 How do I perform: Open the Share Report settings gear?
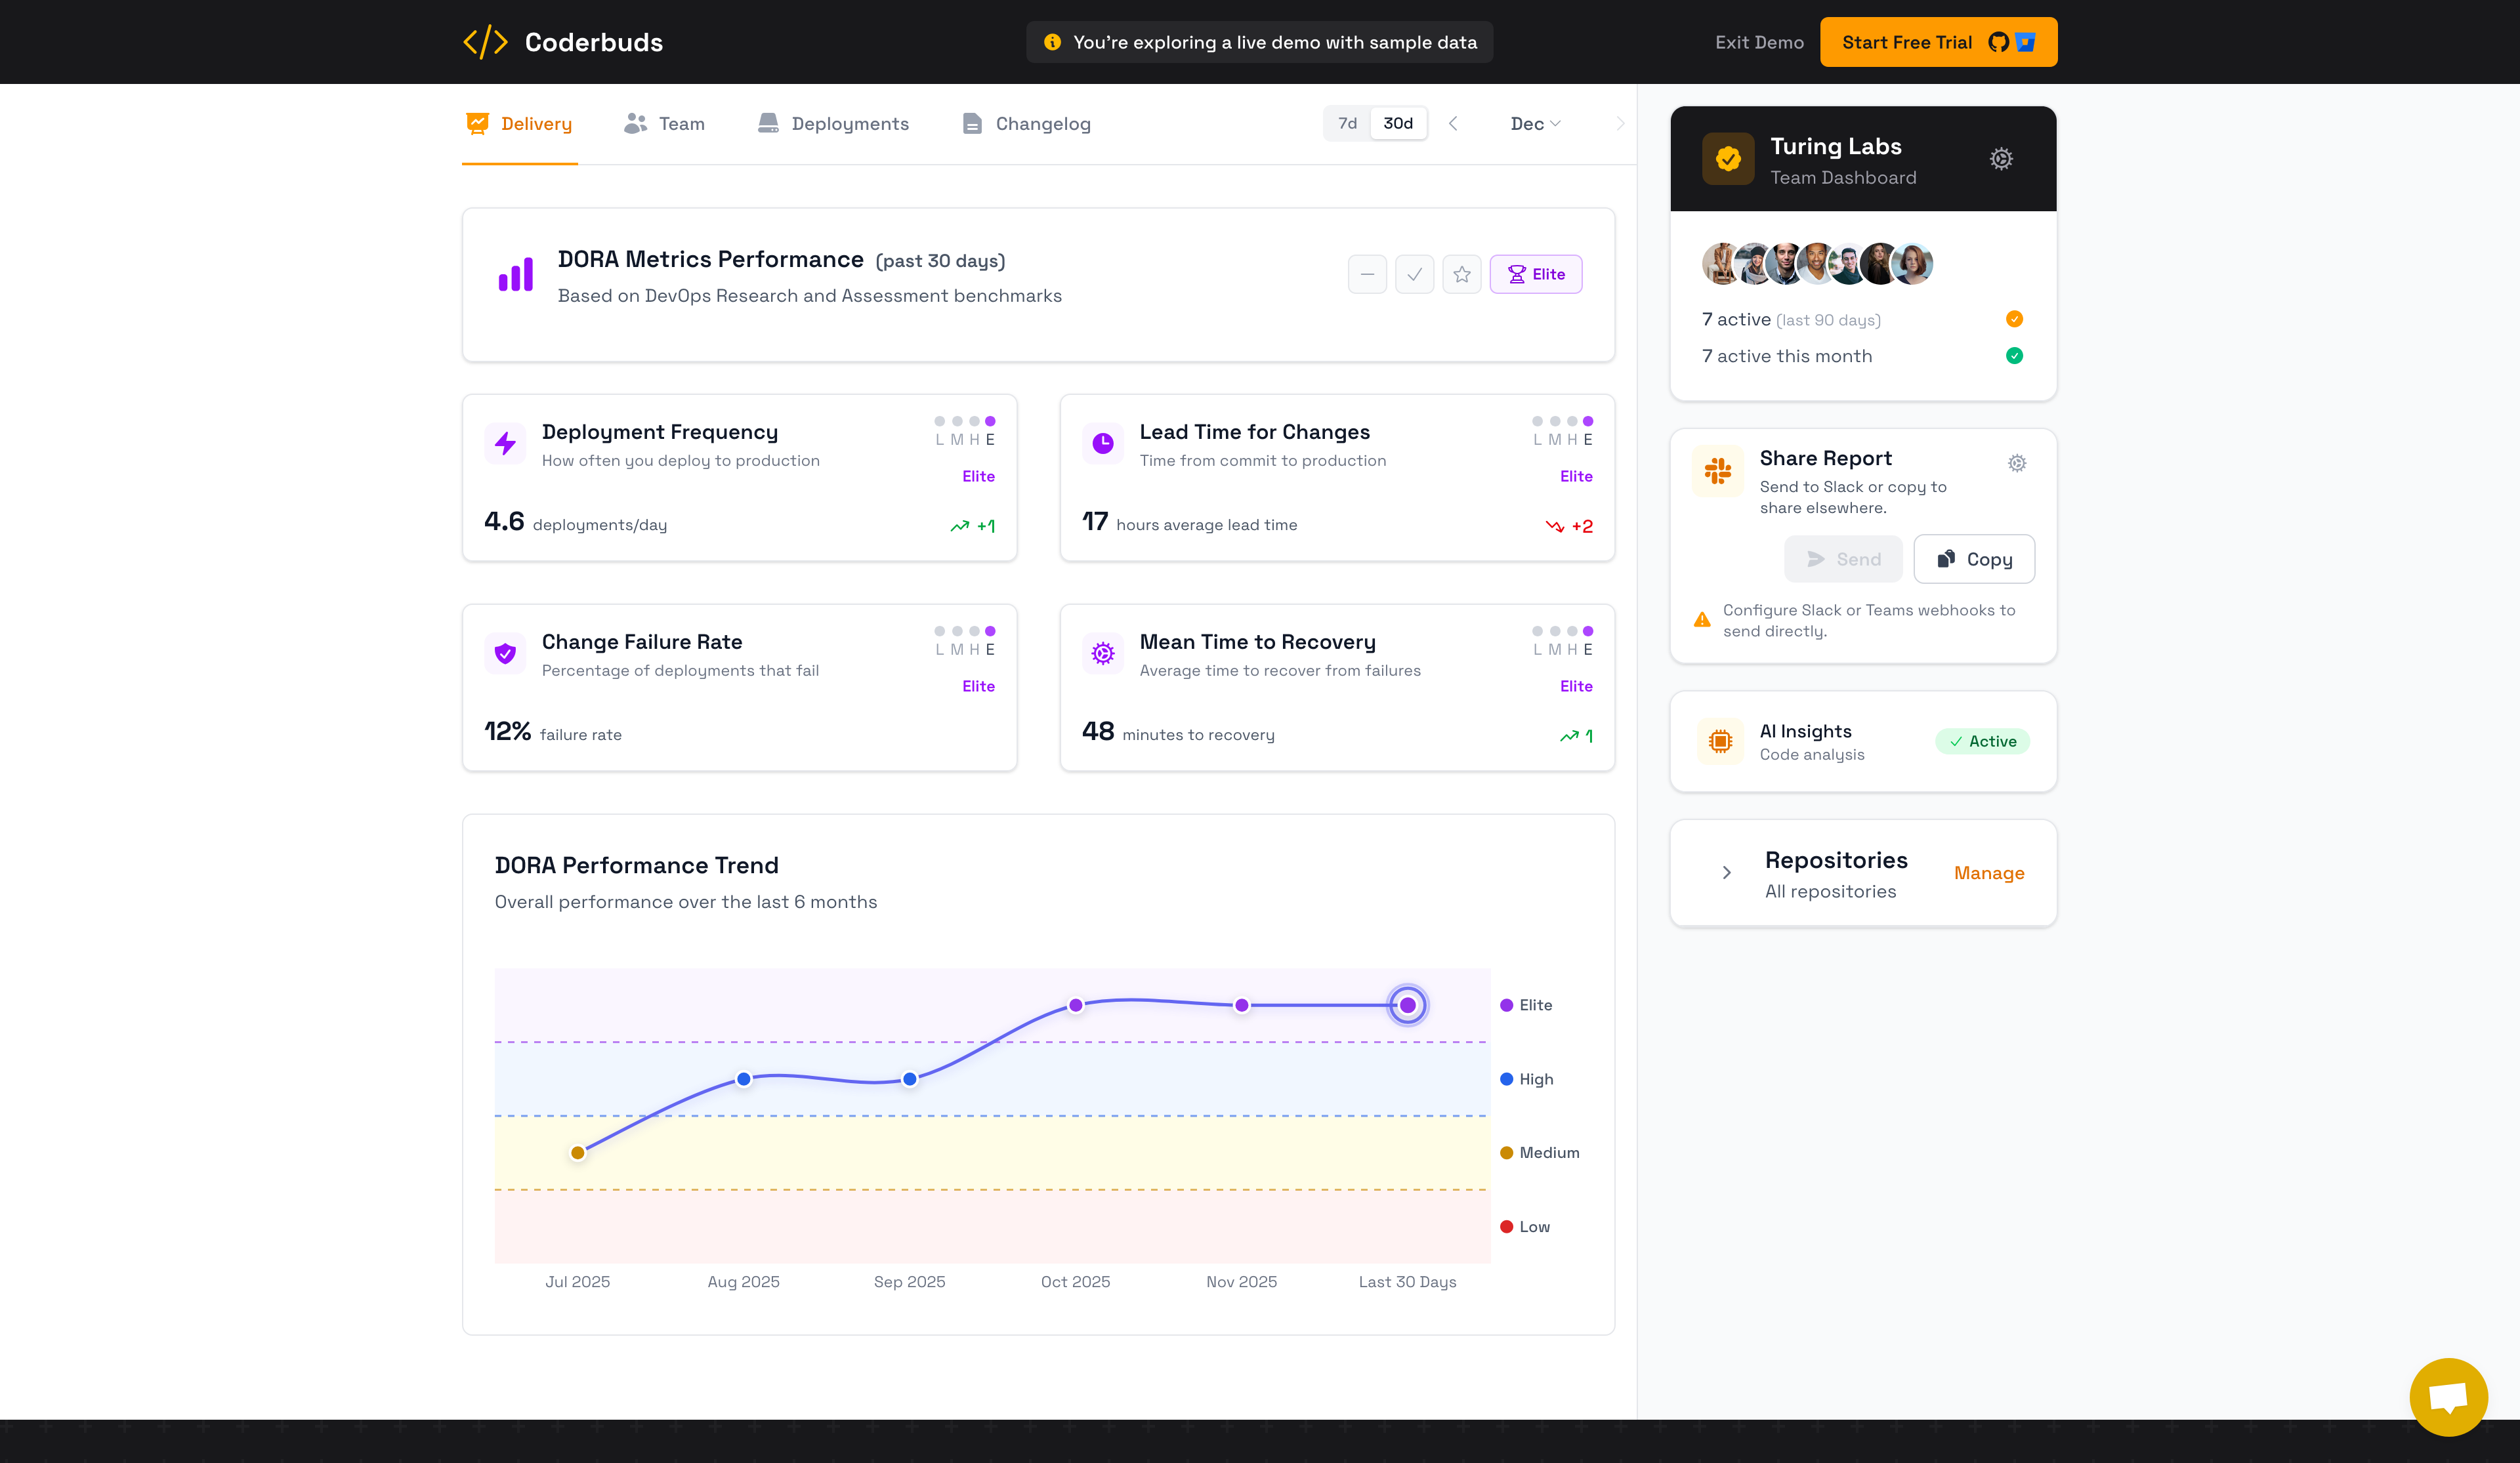2016,463
